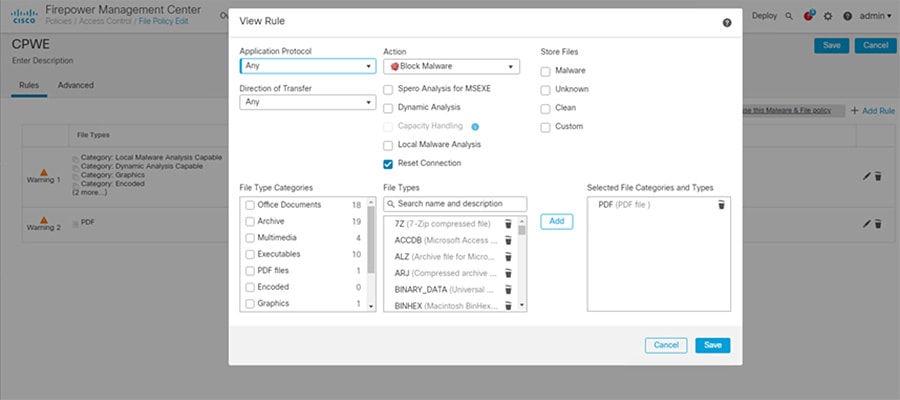Click Add Rule link
Image resolution: width=900 pixels, height=400 pixels.
(x=872, y=111)
